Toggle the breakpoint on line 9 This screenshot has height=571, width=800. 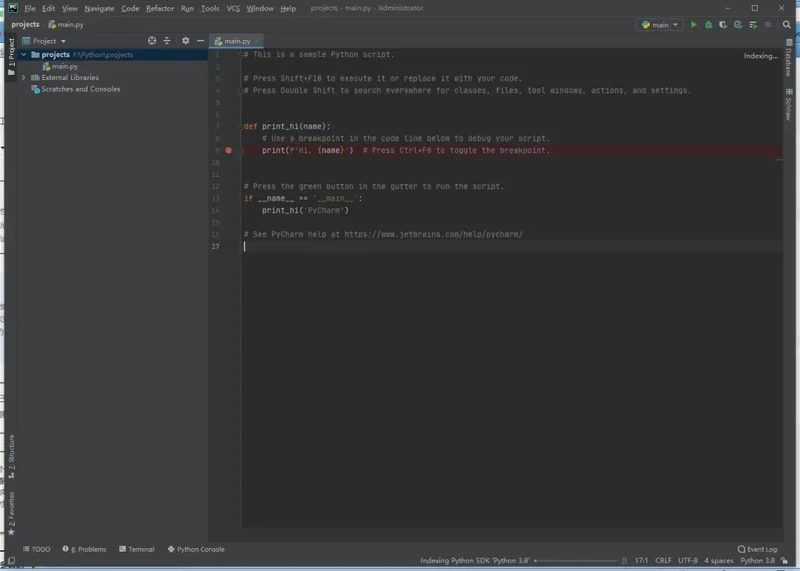pyautogui.click(x=229, y=150)
